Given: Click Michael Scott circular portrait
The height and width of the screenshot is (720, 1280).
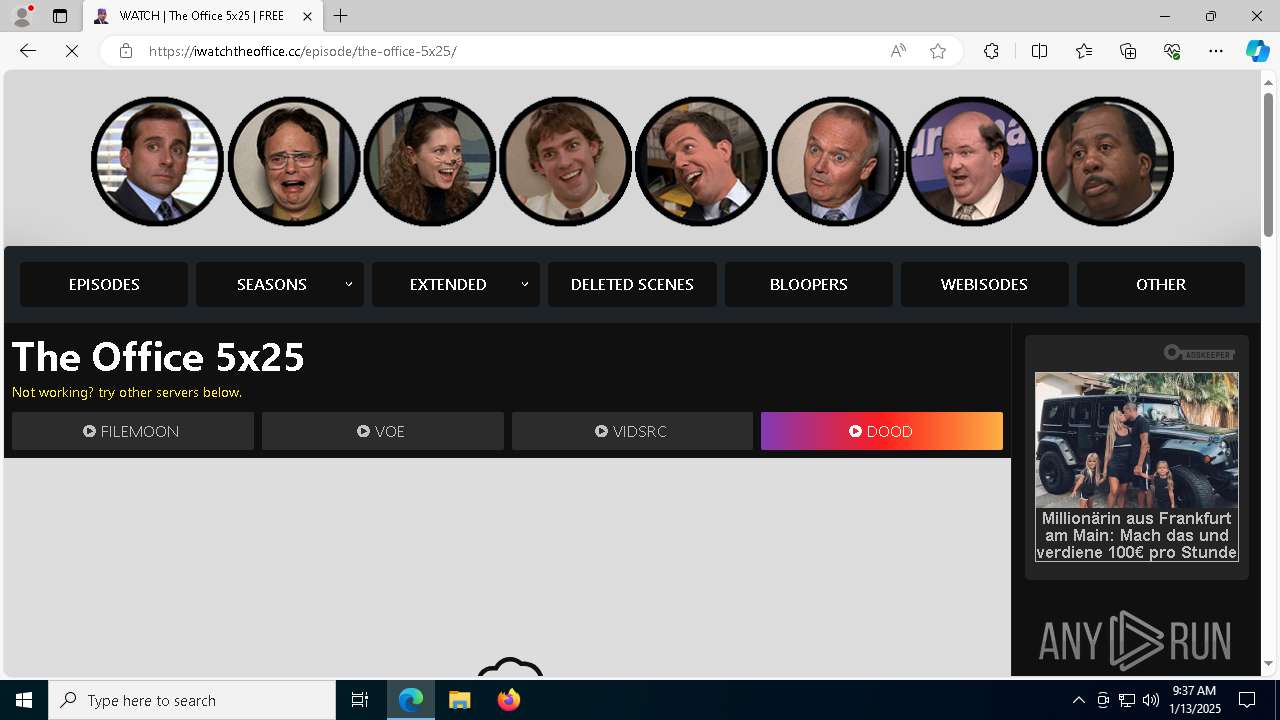Looking at the screenshot, I should (x=158, y=161).
